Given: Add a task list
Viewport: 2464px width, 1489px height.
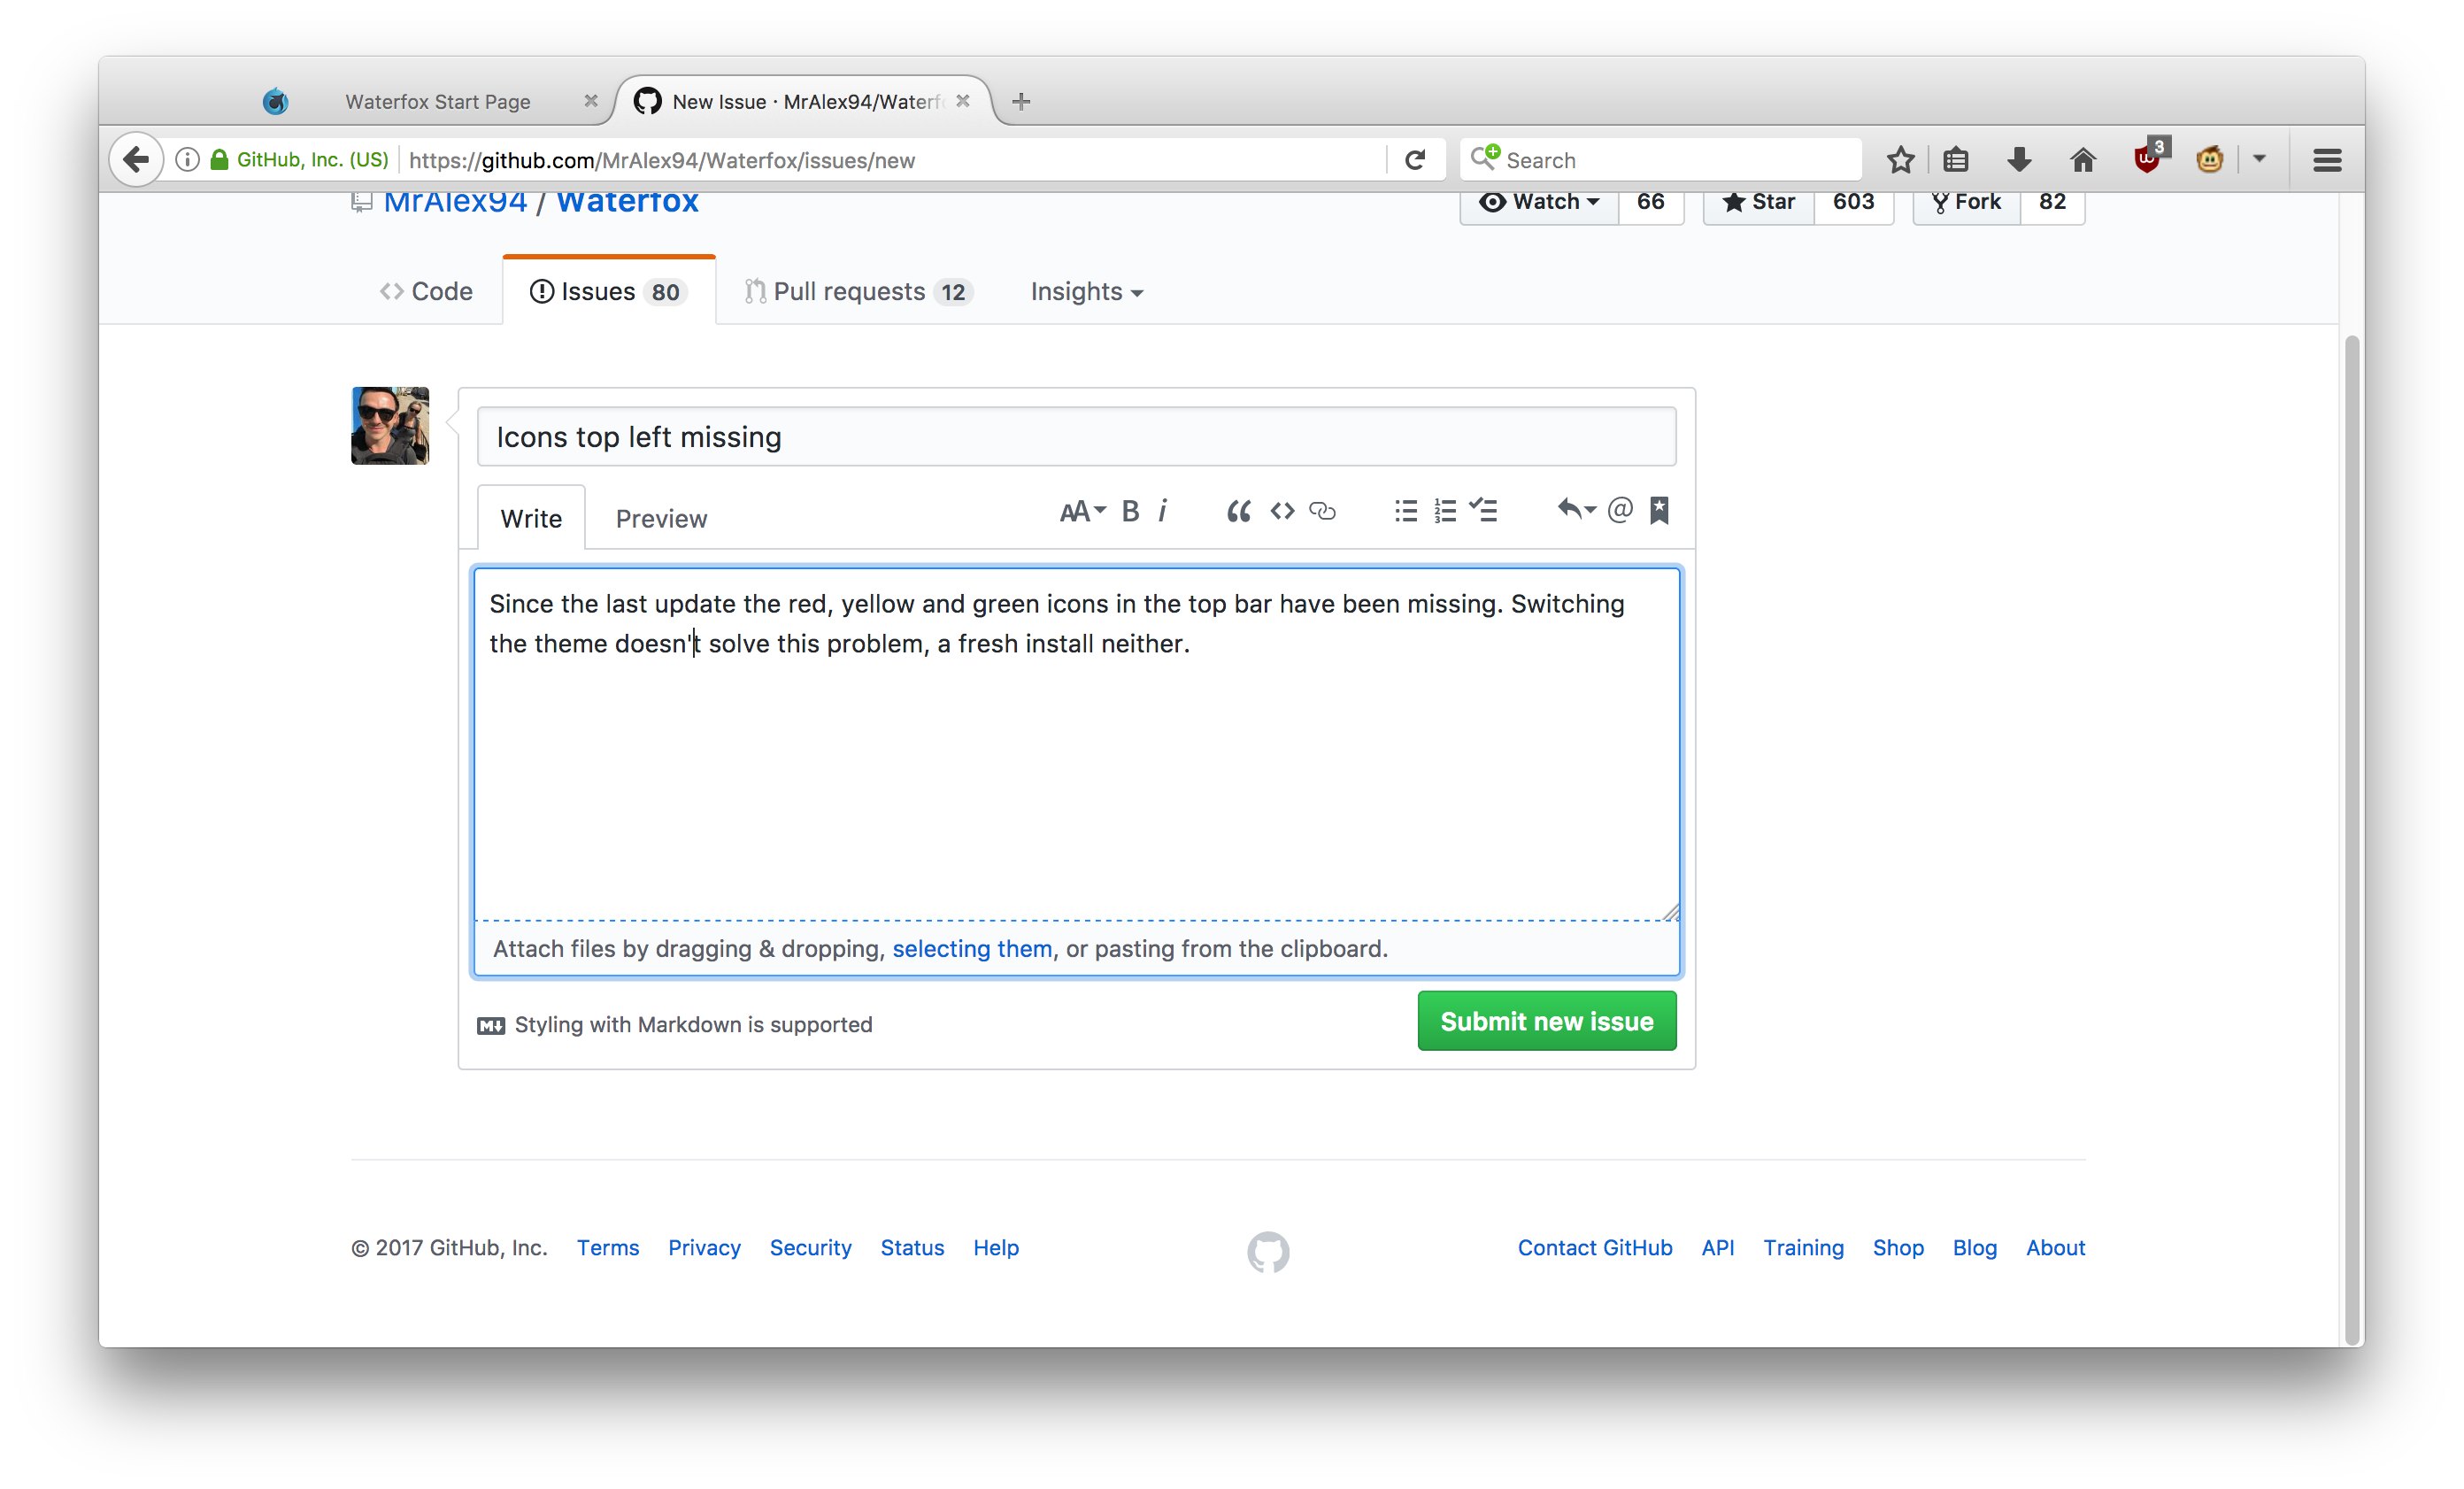Looking at the screenshot, I should 1484,511.
